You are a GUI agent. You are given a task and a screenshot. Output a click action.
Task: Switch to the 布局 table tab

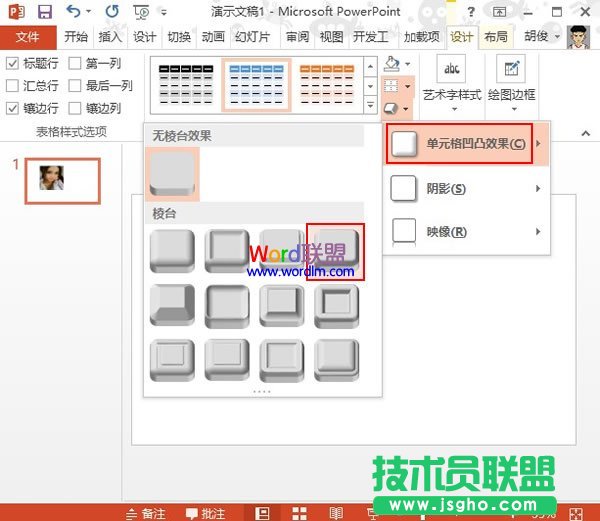click(x=496, y=37)
